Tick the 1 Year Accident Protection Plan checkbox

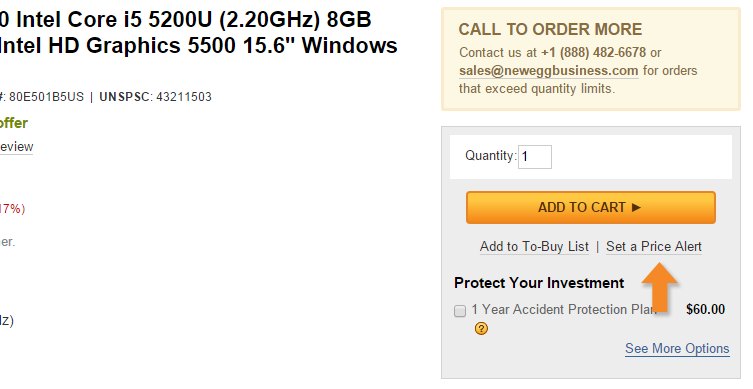tap(460, 311)
